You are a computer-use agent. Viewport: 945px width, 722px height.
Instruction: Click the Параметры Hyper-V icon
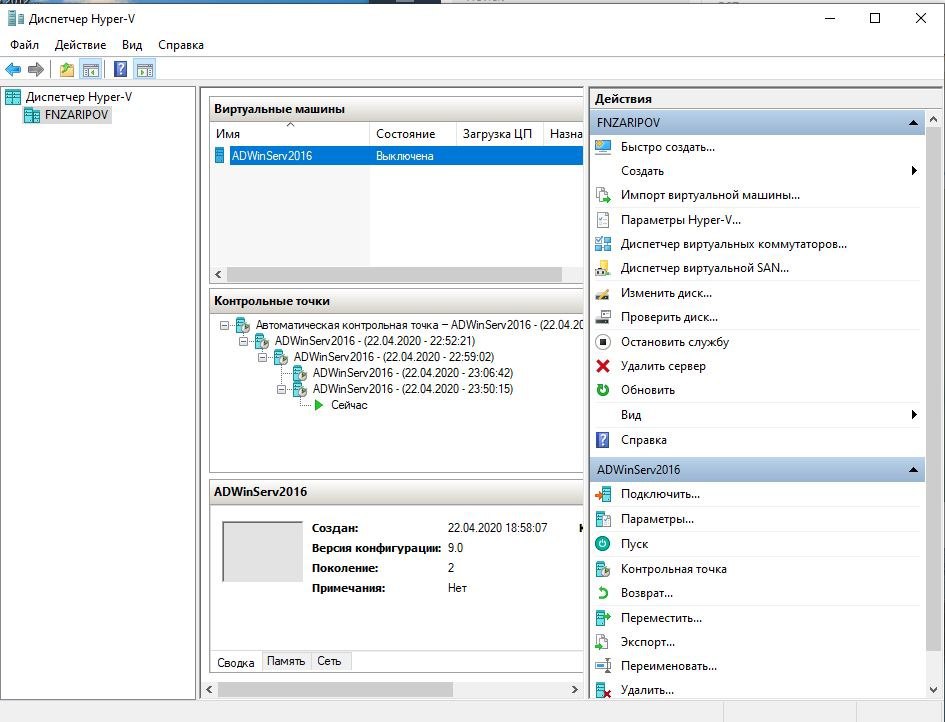coord(603,220)
